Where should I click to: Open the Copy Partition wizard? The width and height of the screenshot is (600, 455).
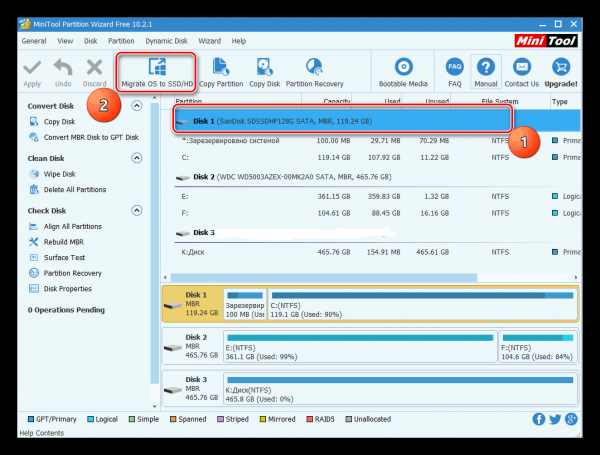coord(221,73)
